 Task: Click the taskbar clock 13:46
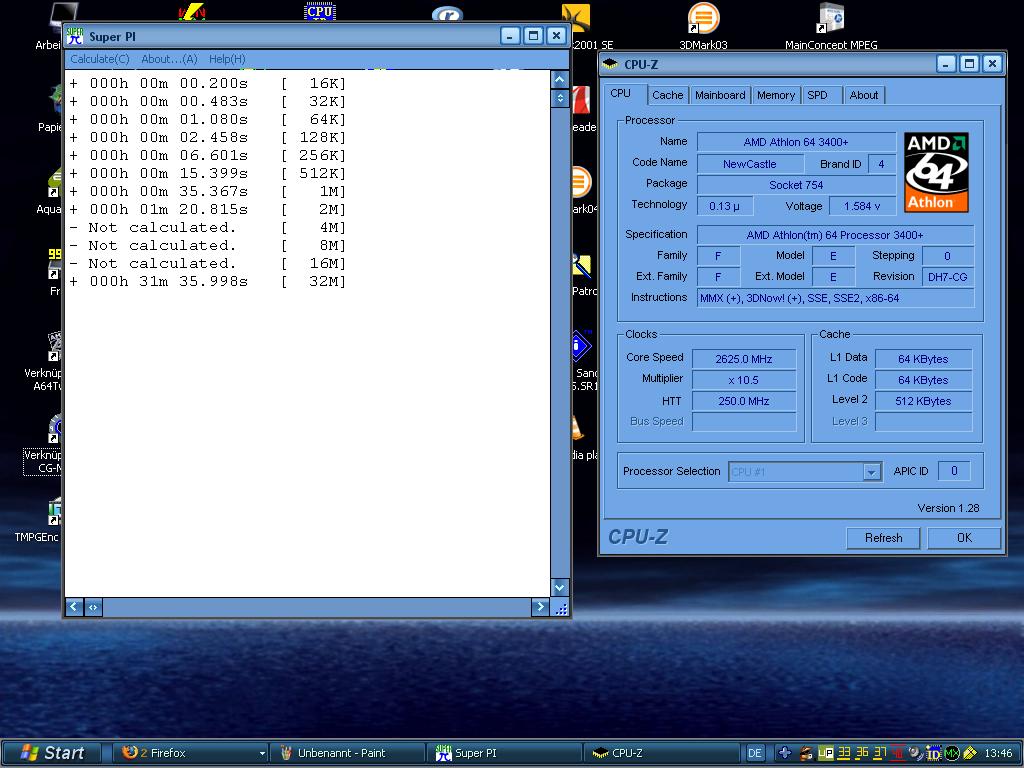point(998,753)
